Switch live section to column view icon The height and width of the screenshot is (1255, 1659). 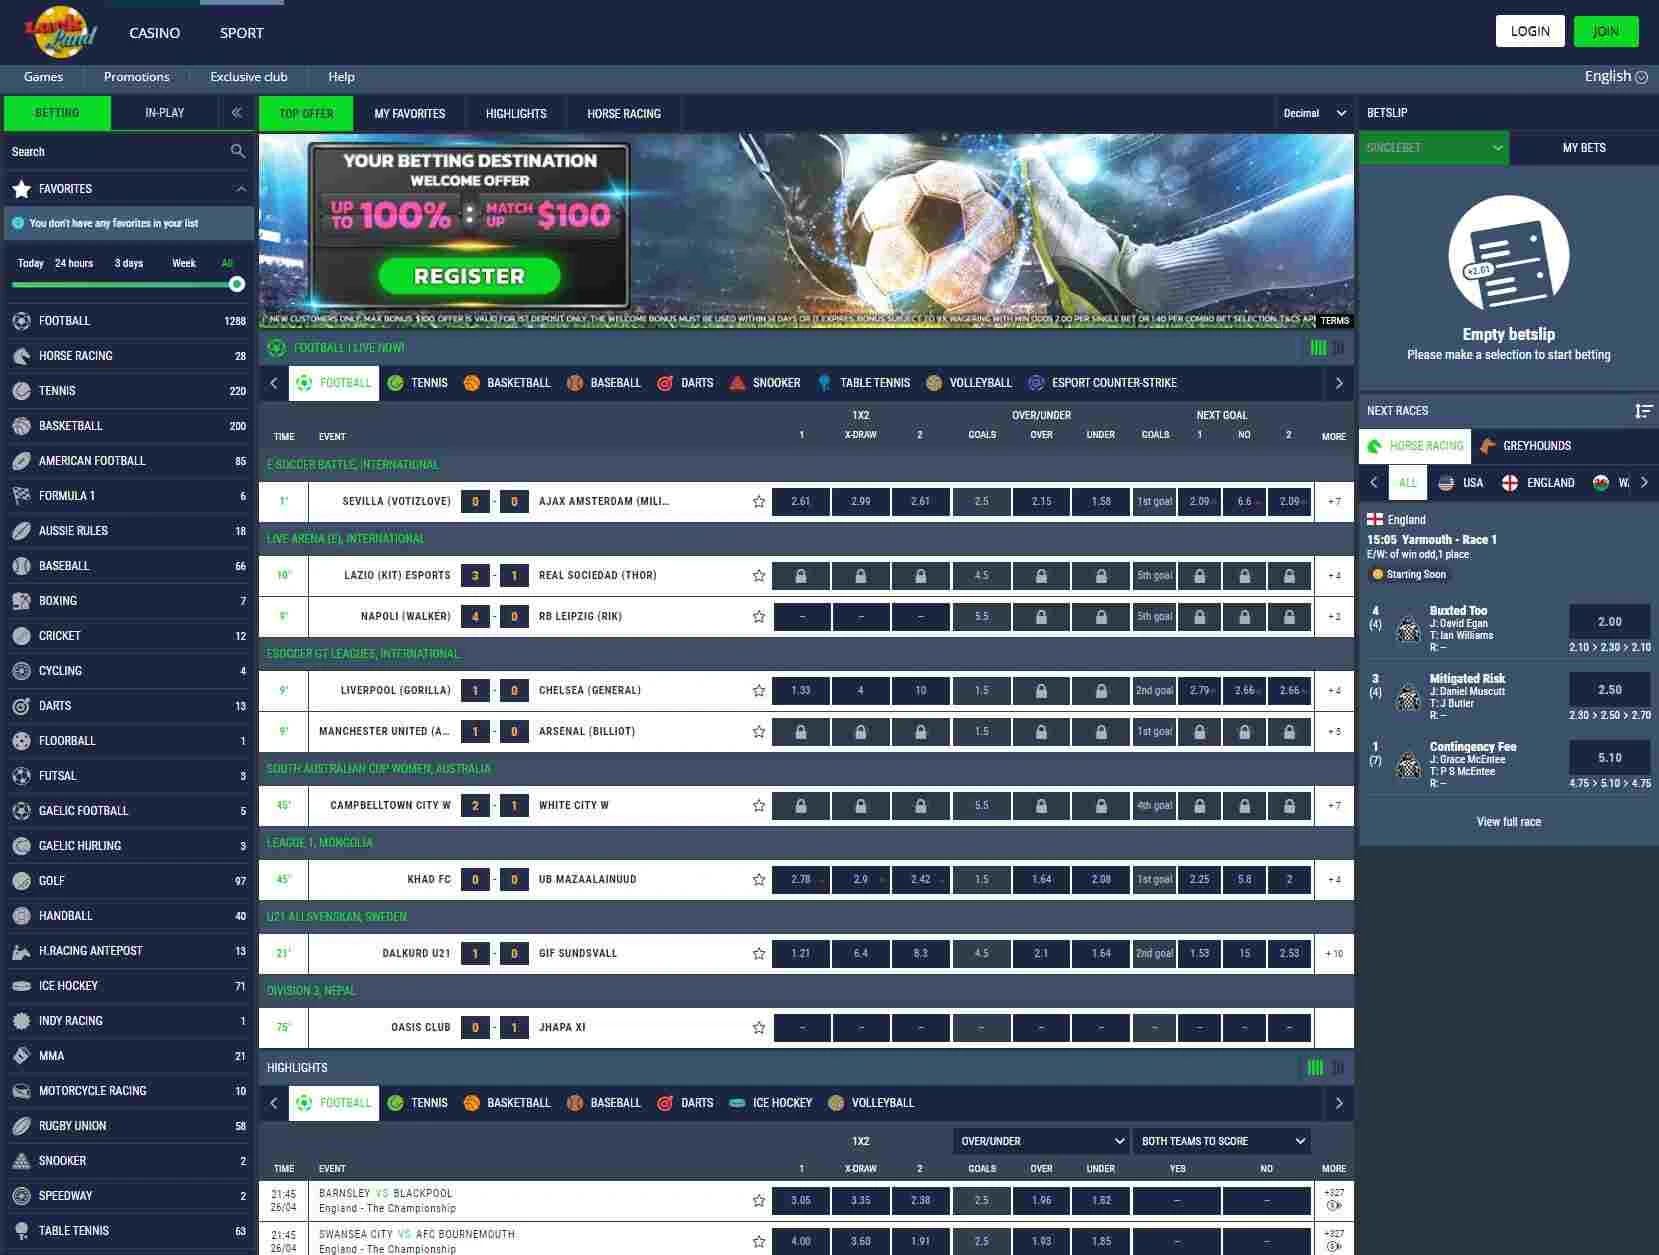tap(1338, 348)
